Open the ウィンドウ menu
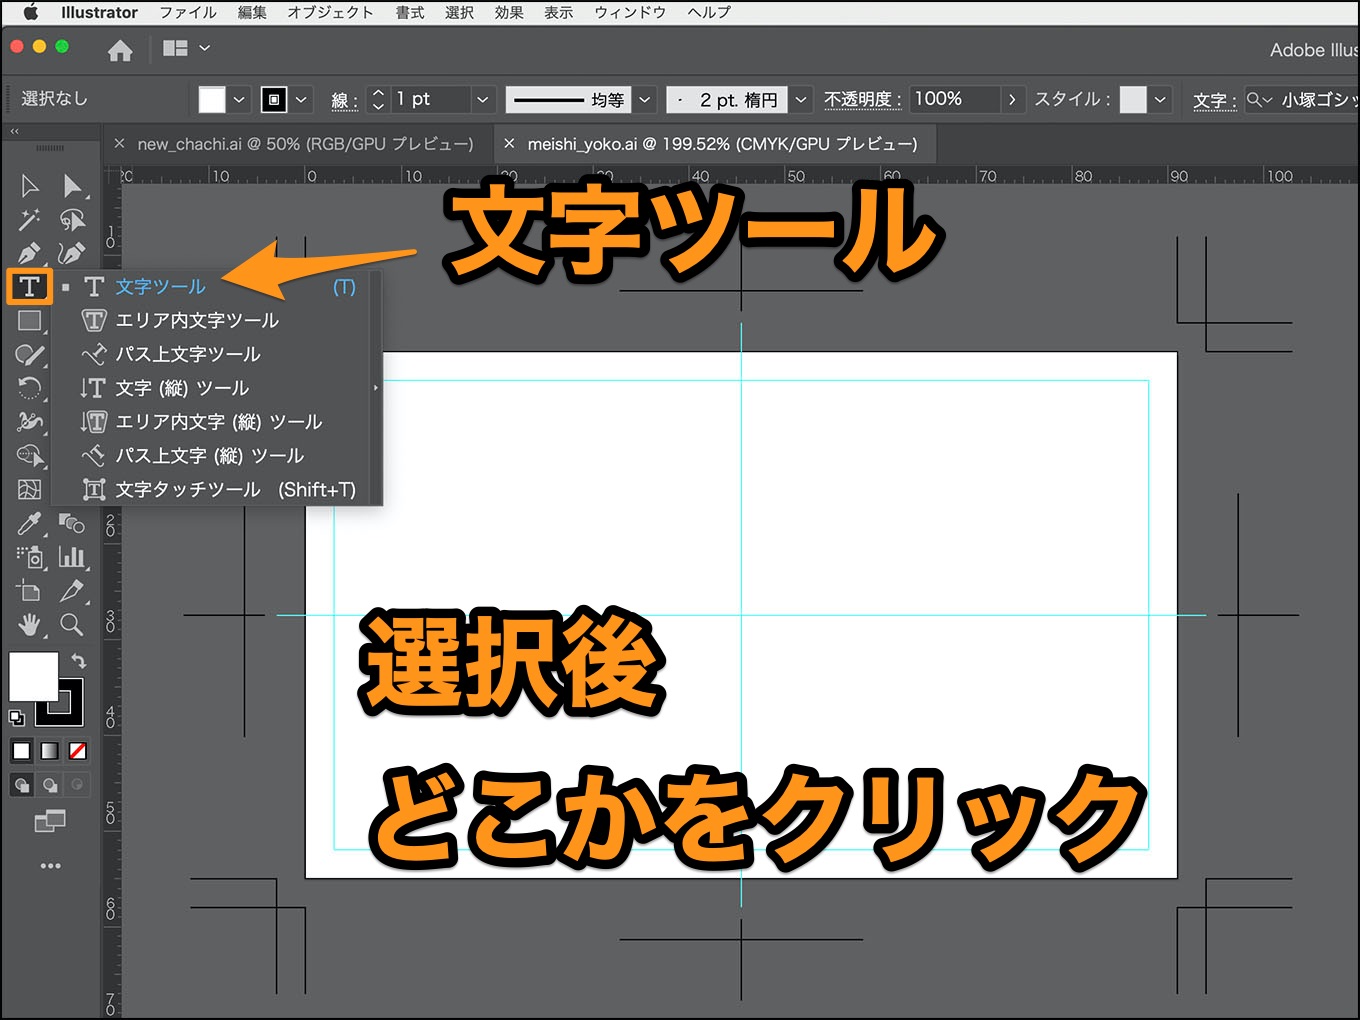The height and width of the screenshot is (1020, 1360). click(x=630, y=13)
